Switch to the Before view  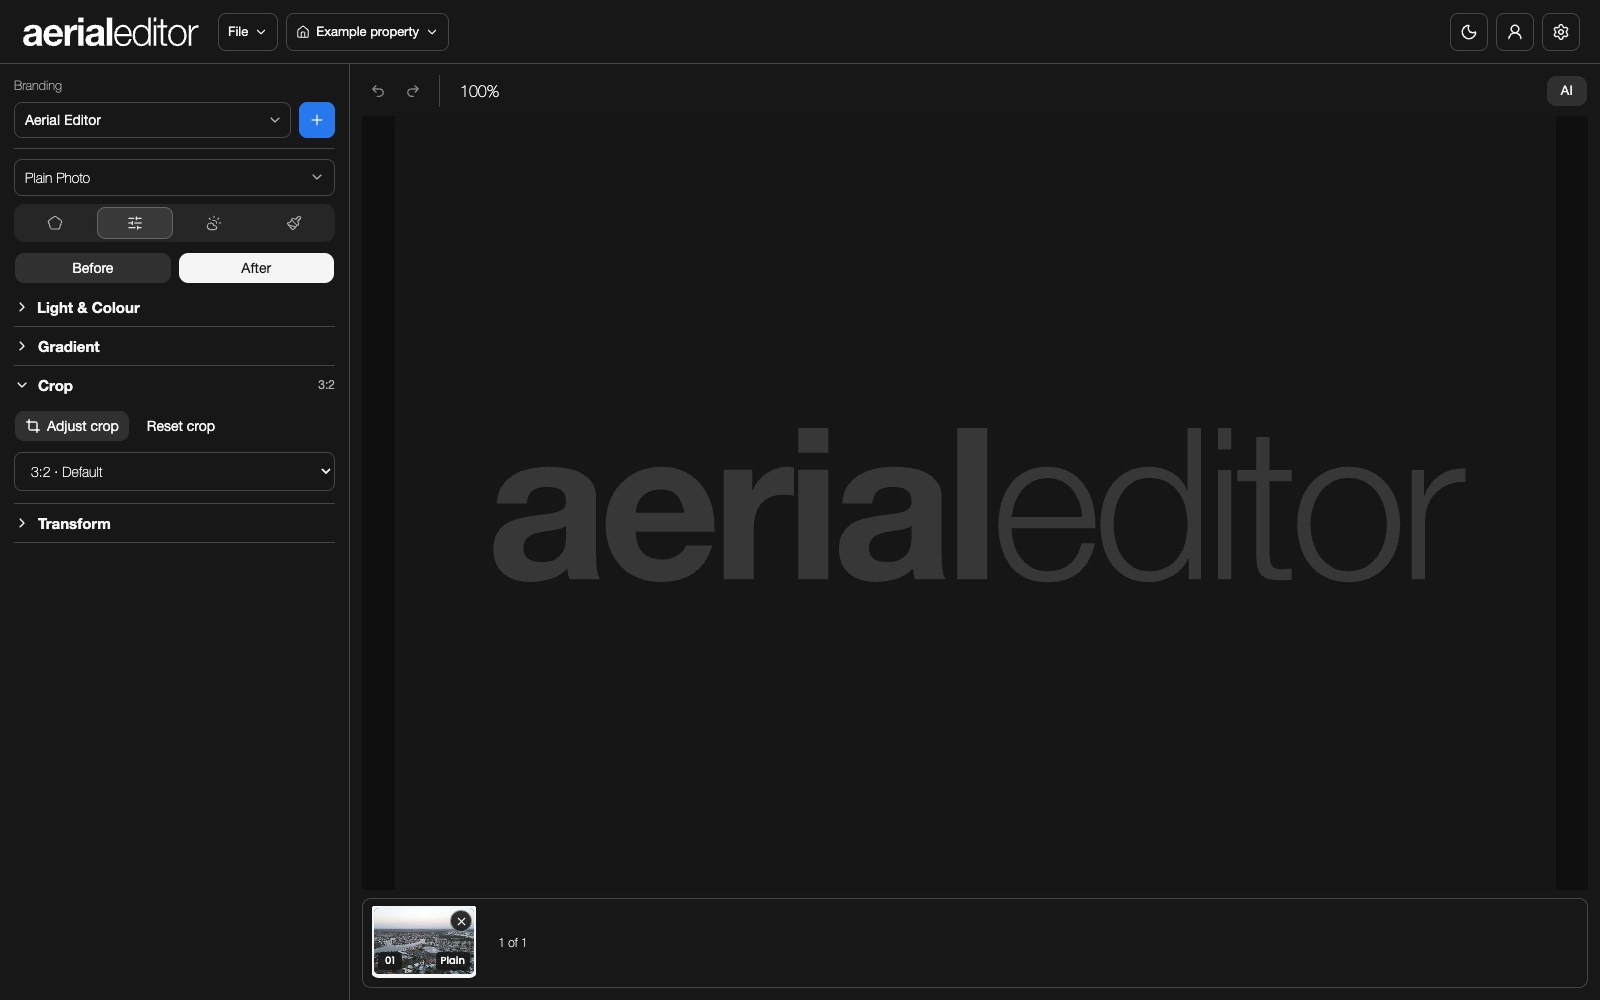coord(93,268)
